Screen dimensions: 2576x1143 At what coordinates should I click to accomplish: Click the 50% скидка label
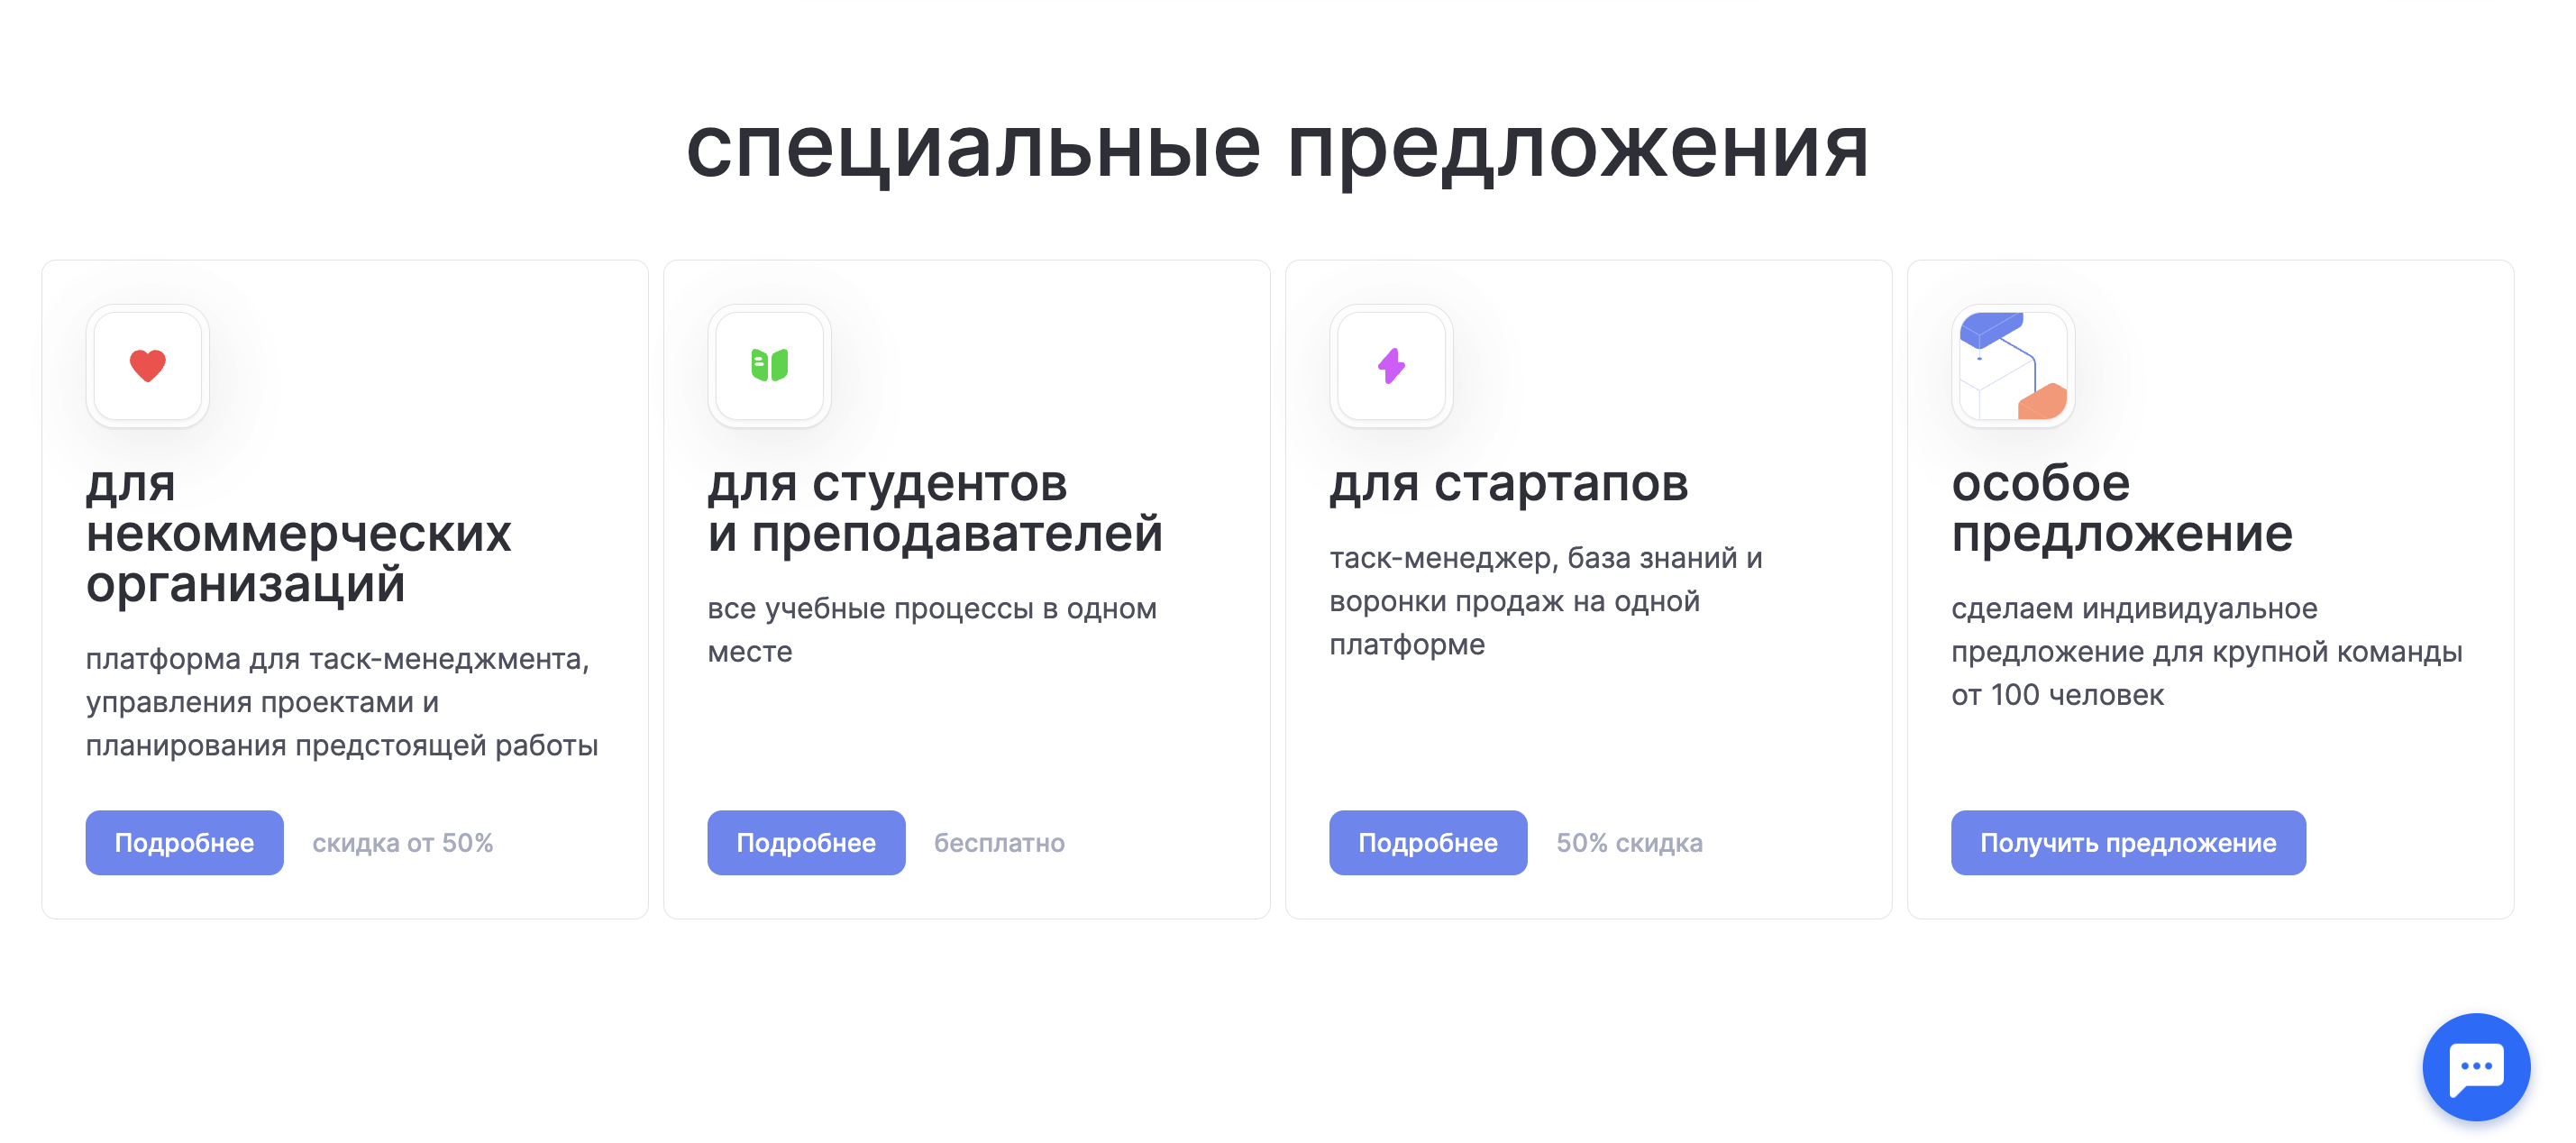1630,843
